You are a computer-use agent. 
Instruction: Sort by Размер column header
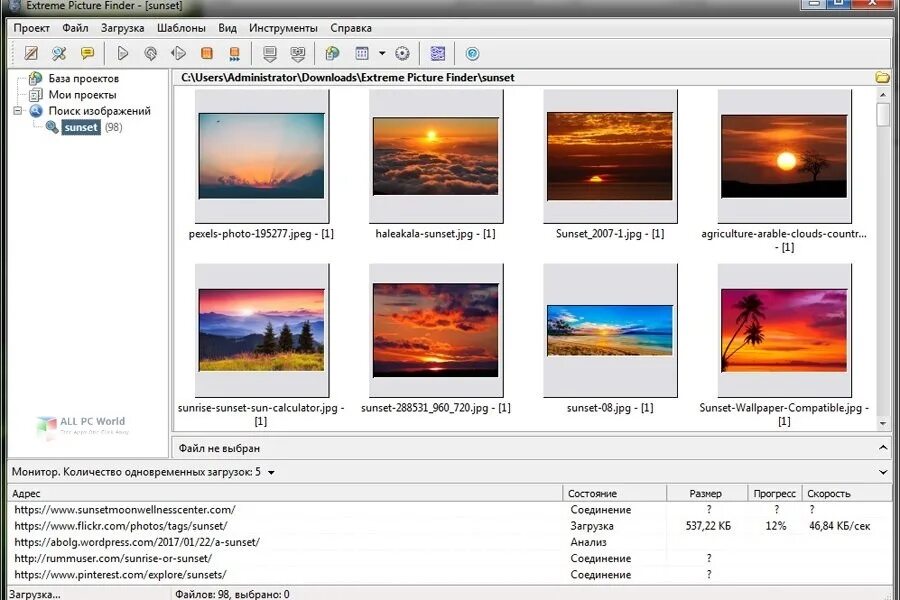707,493
